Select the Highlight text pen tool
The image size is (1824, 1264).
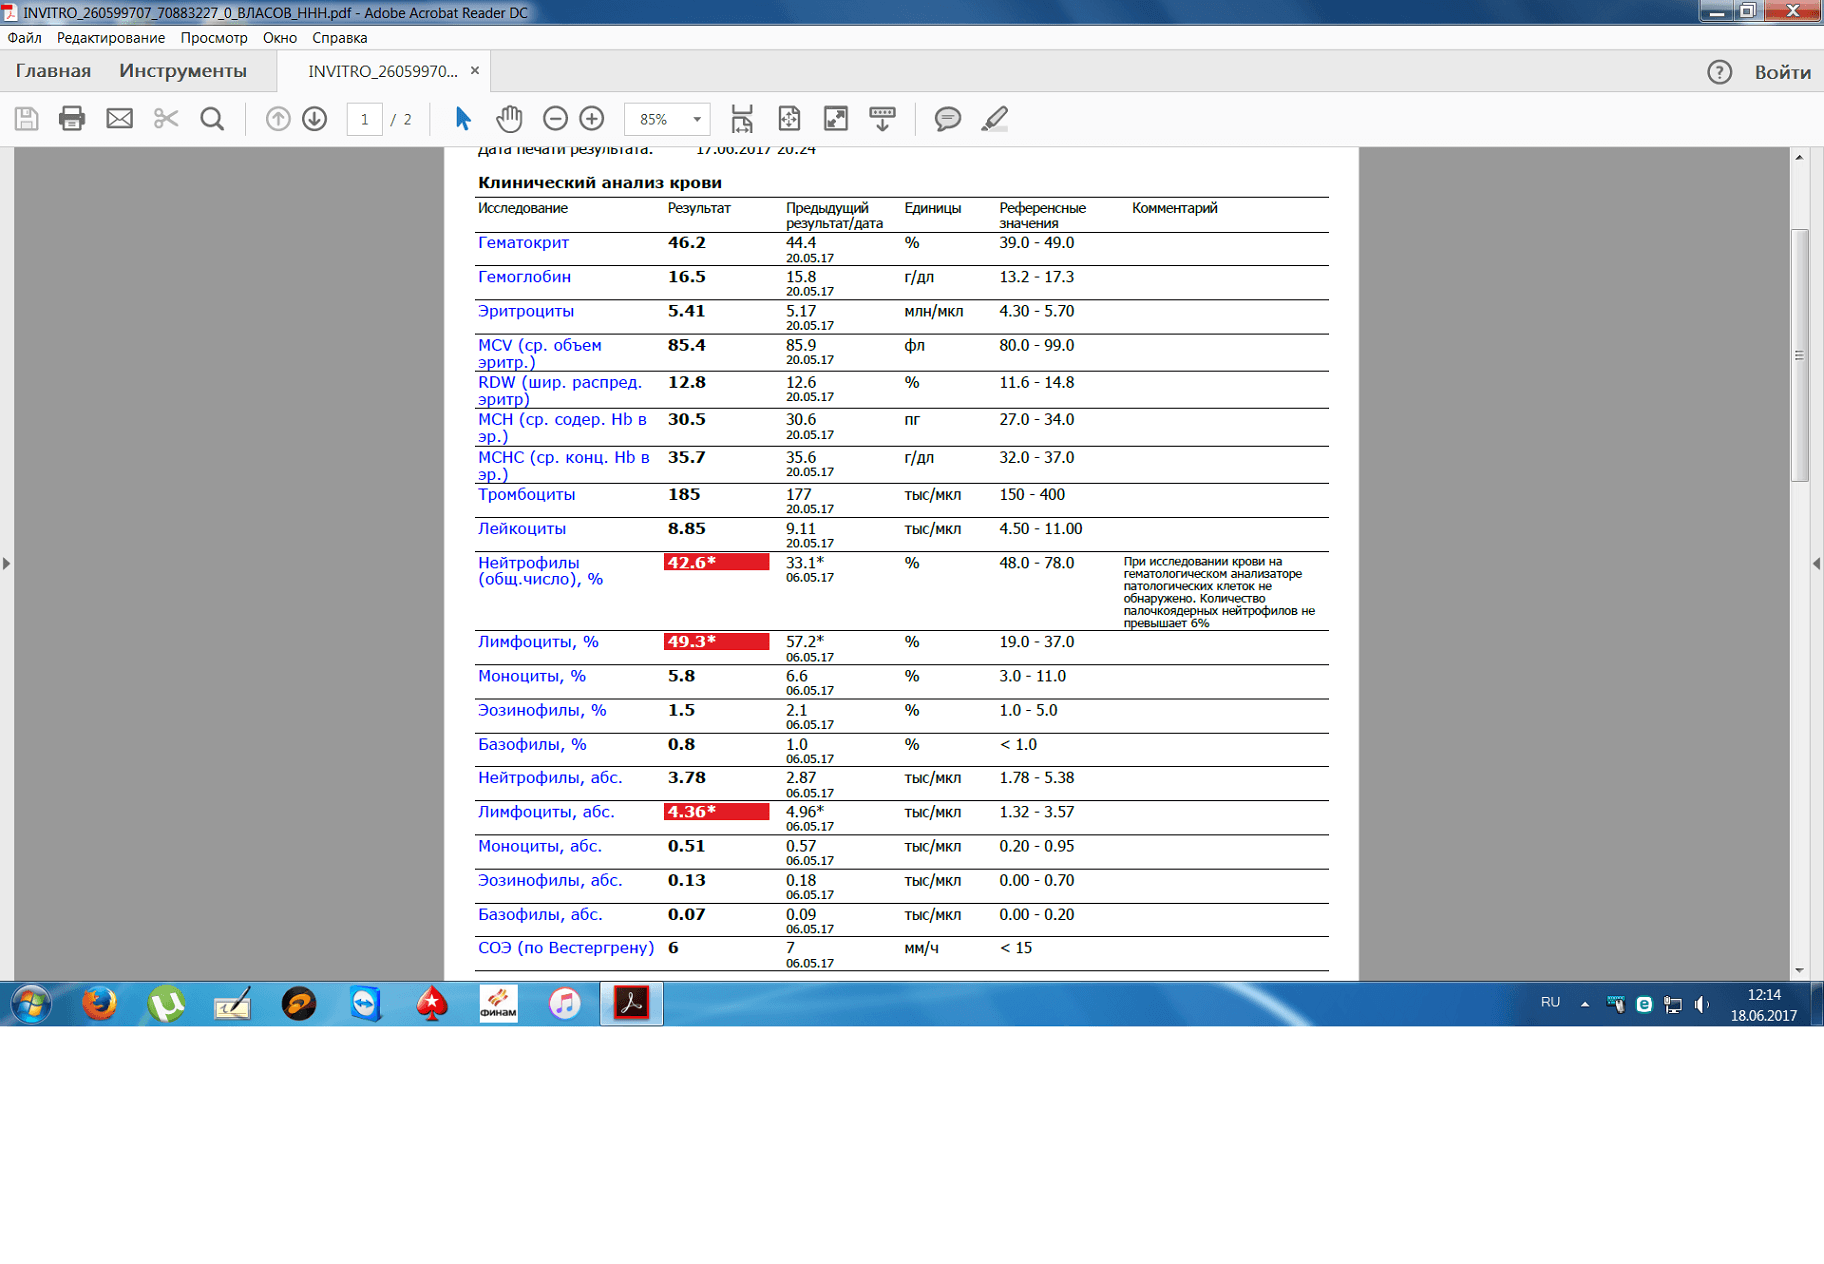[x=994, y=119]
